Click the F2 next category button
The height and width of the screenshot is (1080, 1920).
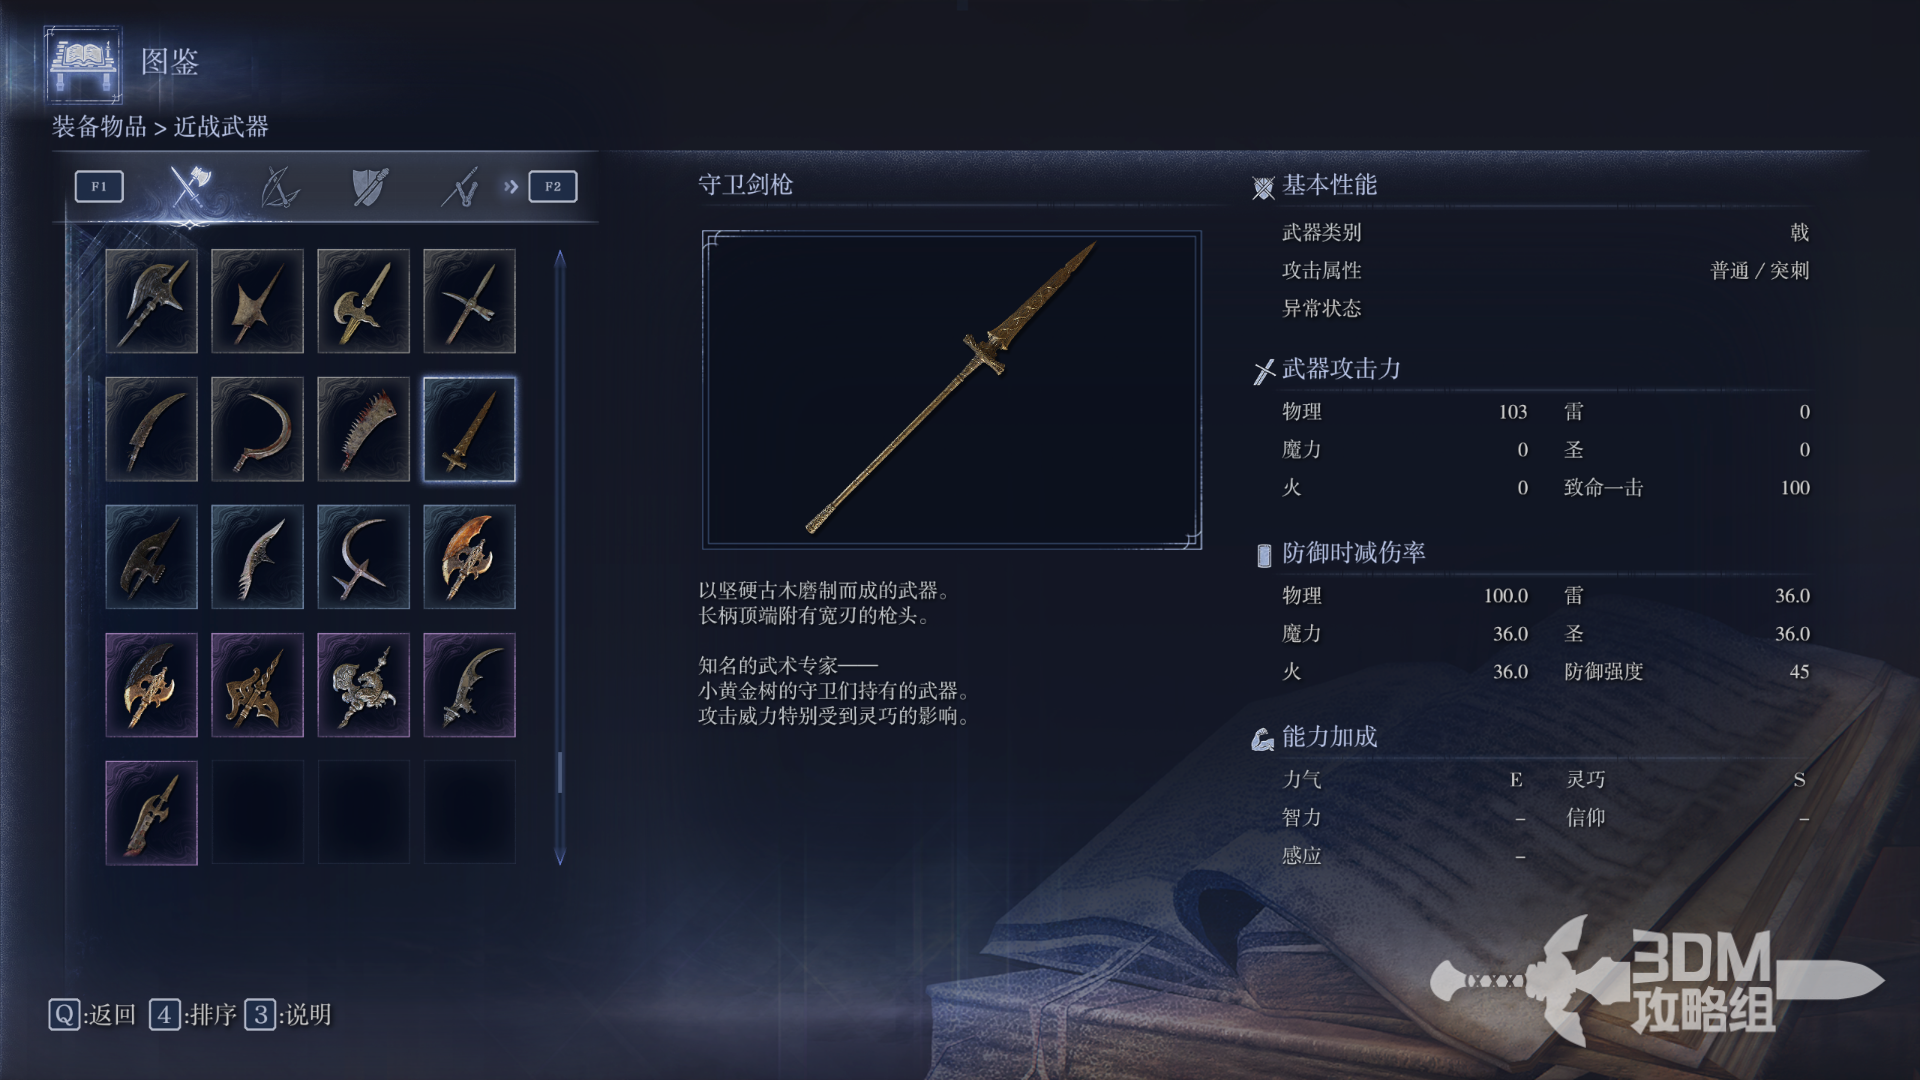553,186
